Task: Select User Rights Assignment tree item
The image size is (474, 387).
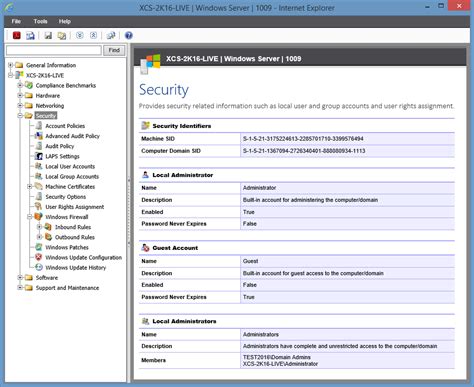Action: click(x=75, y=207)
